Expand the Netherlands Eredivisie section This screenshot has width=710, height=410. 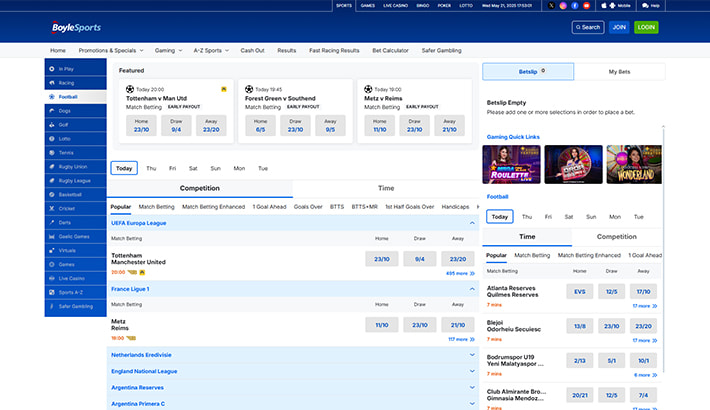pyautogui.click(x=472, y=355)
